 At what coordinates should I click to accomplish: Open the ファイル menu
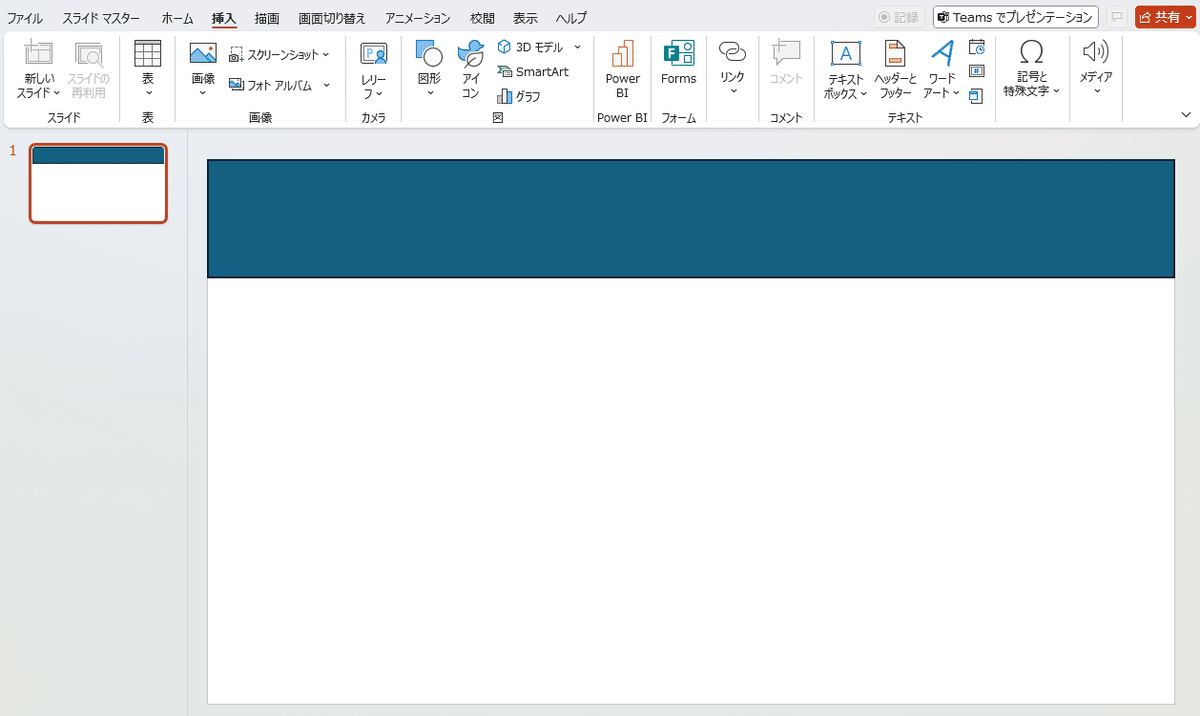(x=26, y=18)
